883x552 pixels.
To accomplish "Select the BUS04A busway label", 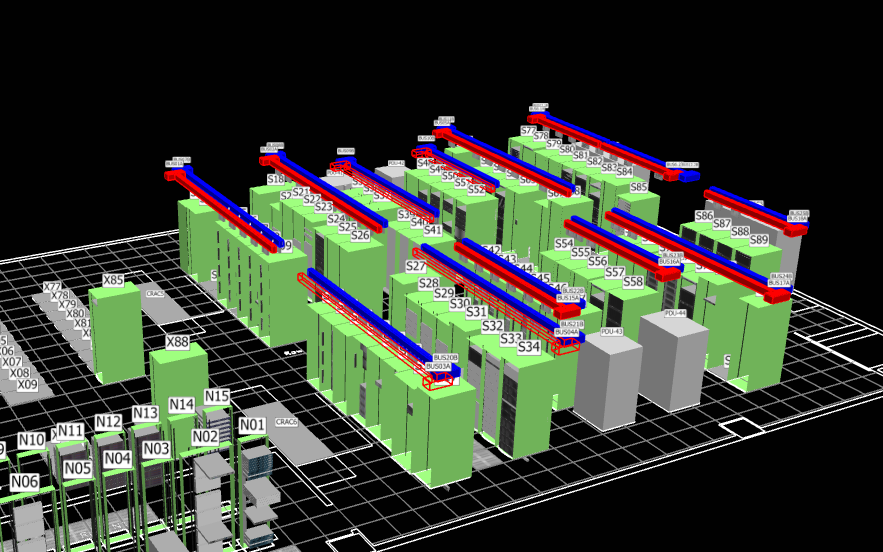I will coord(567,333).
